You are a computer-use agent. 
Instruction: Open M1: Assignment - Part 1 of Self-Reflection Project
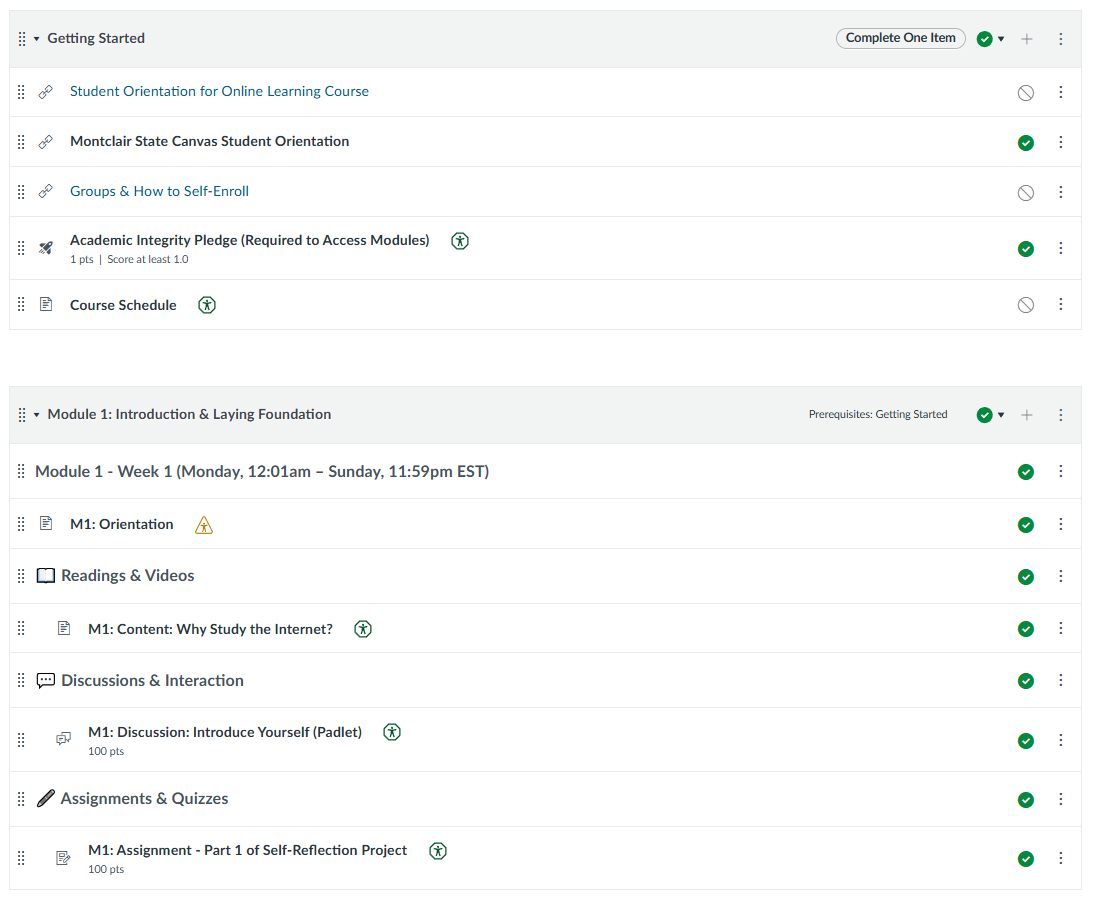point(247,850)
